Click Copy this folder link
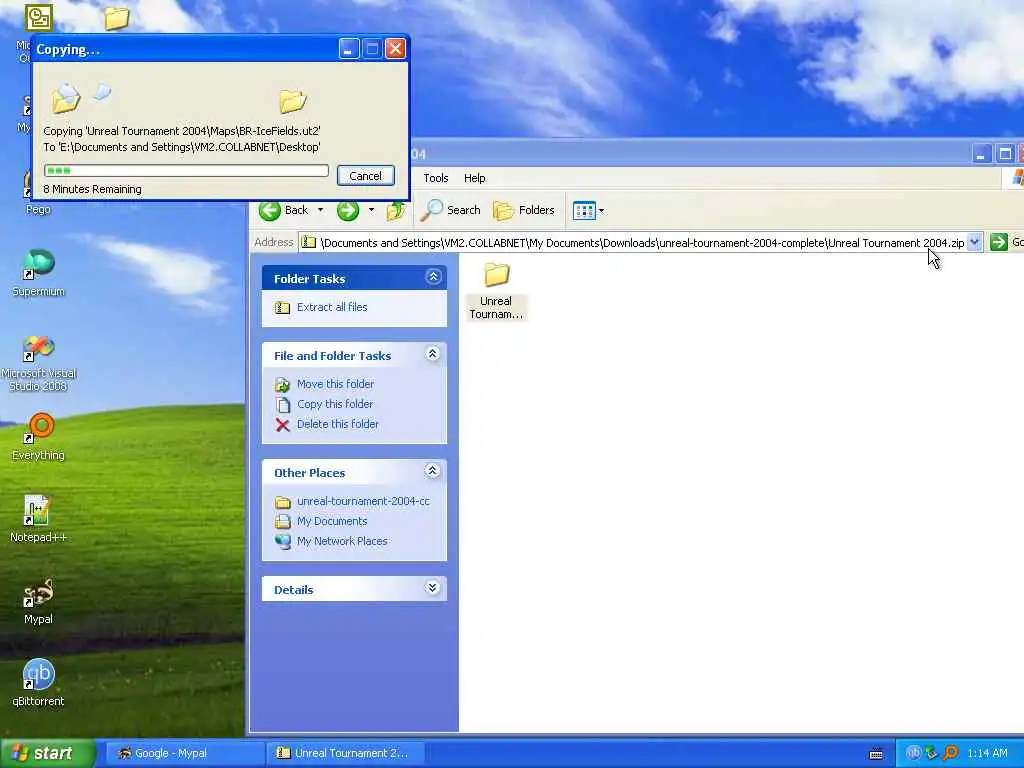This screenshot has height=768, width=1024. 334,404
